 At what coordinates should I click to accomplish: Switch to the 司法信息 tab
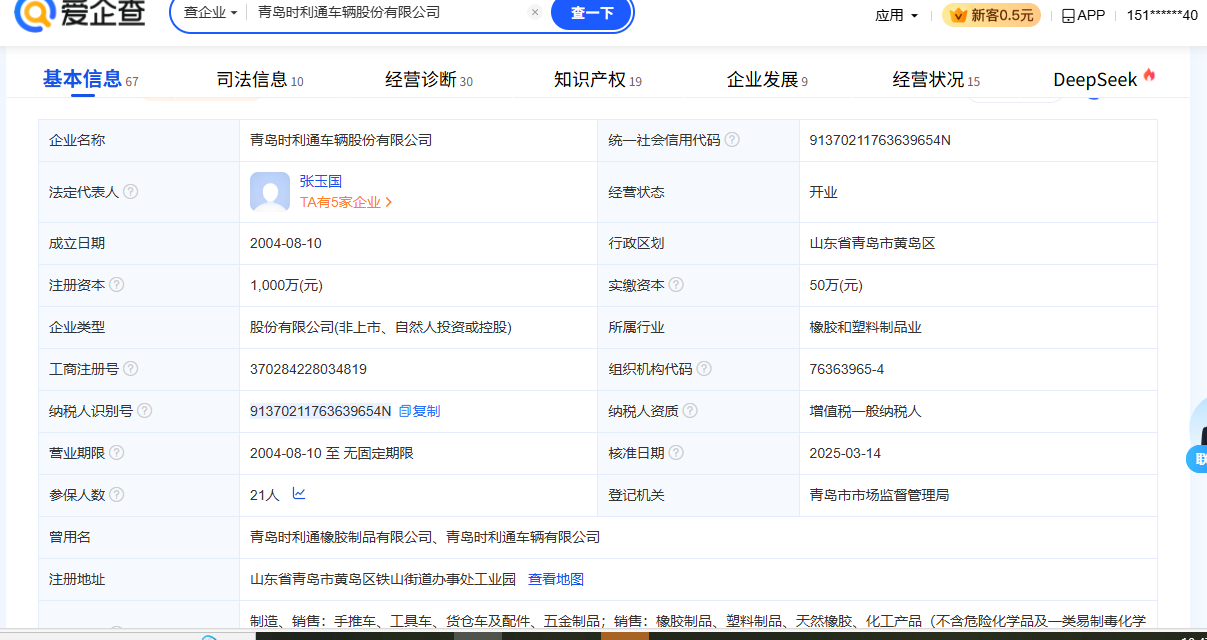[259, 80]
